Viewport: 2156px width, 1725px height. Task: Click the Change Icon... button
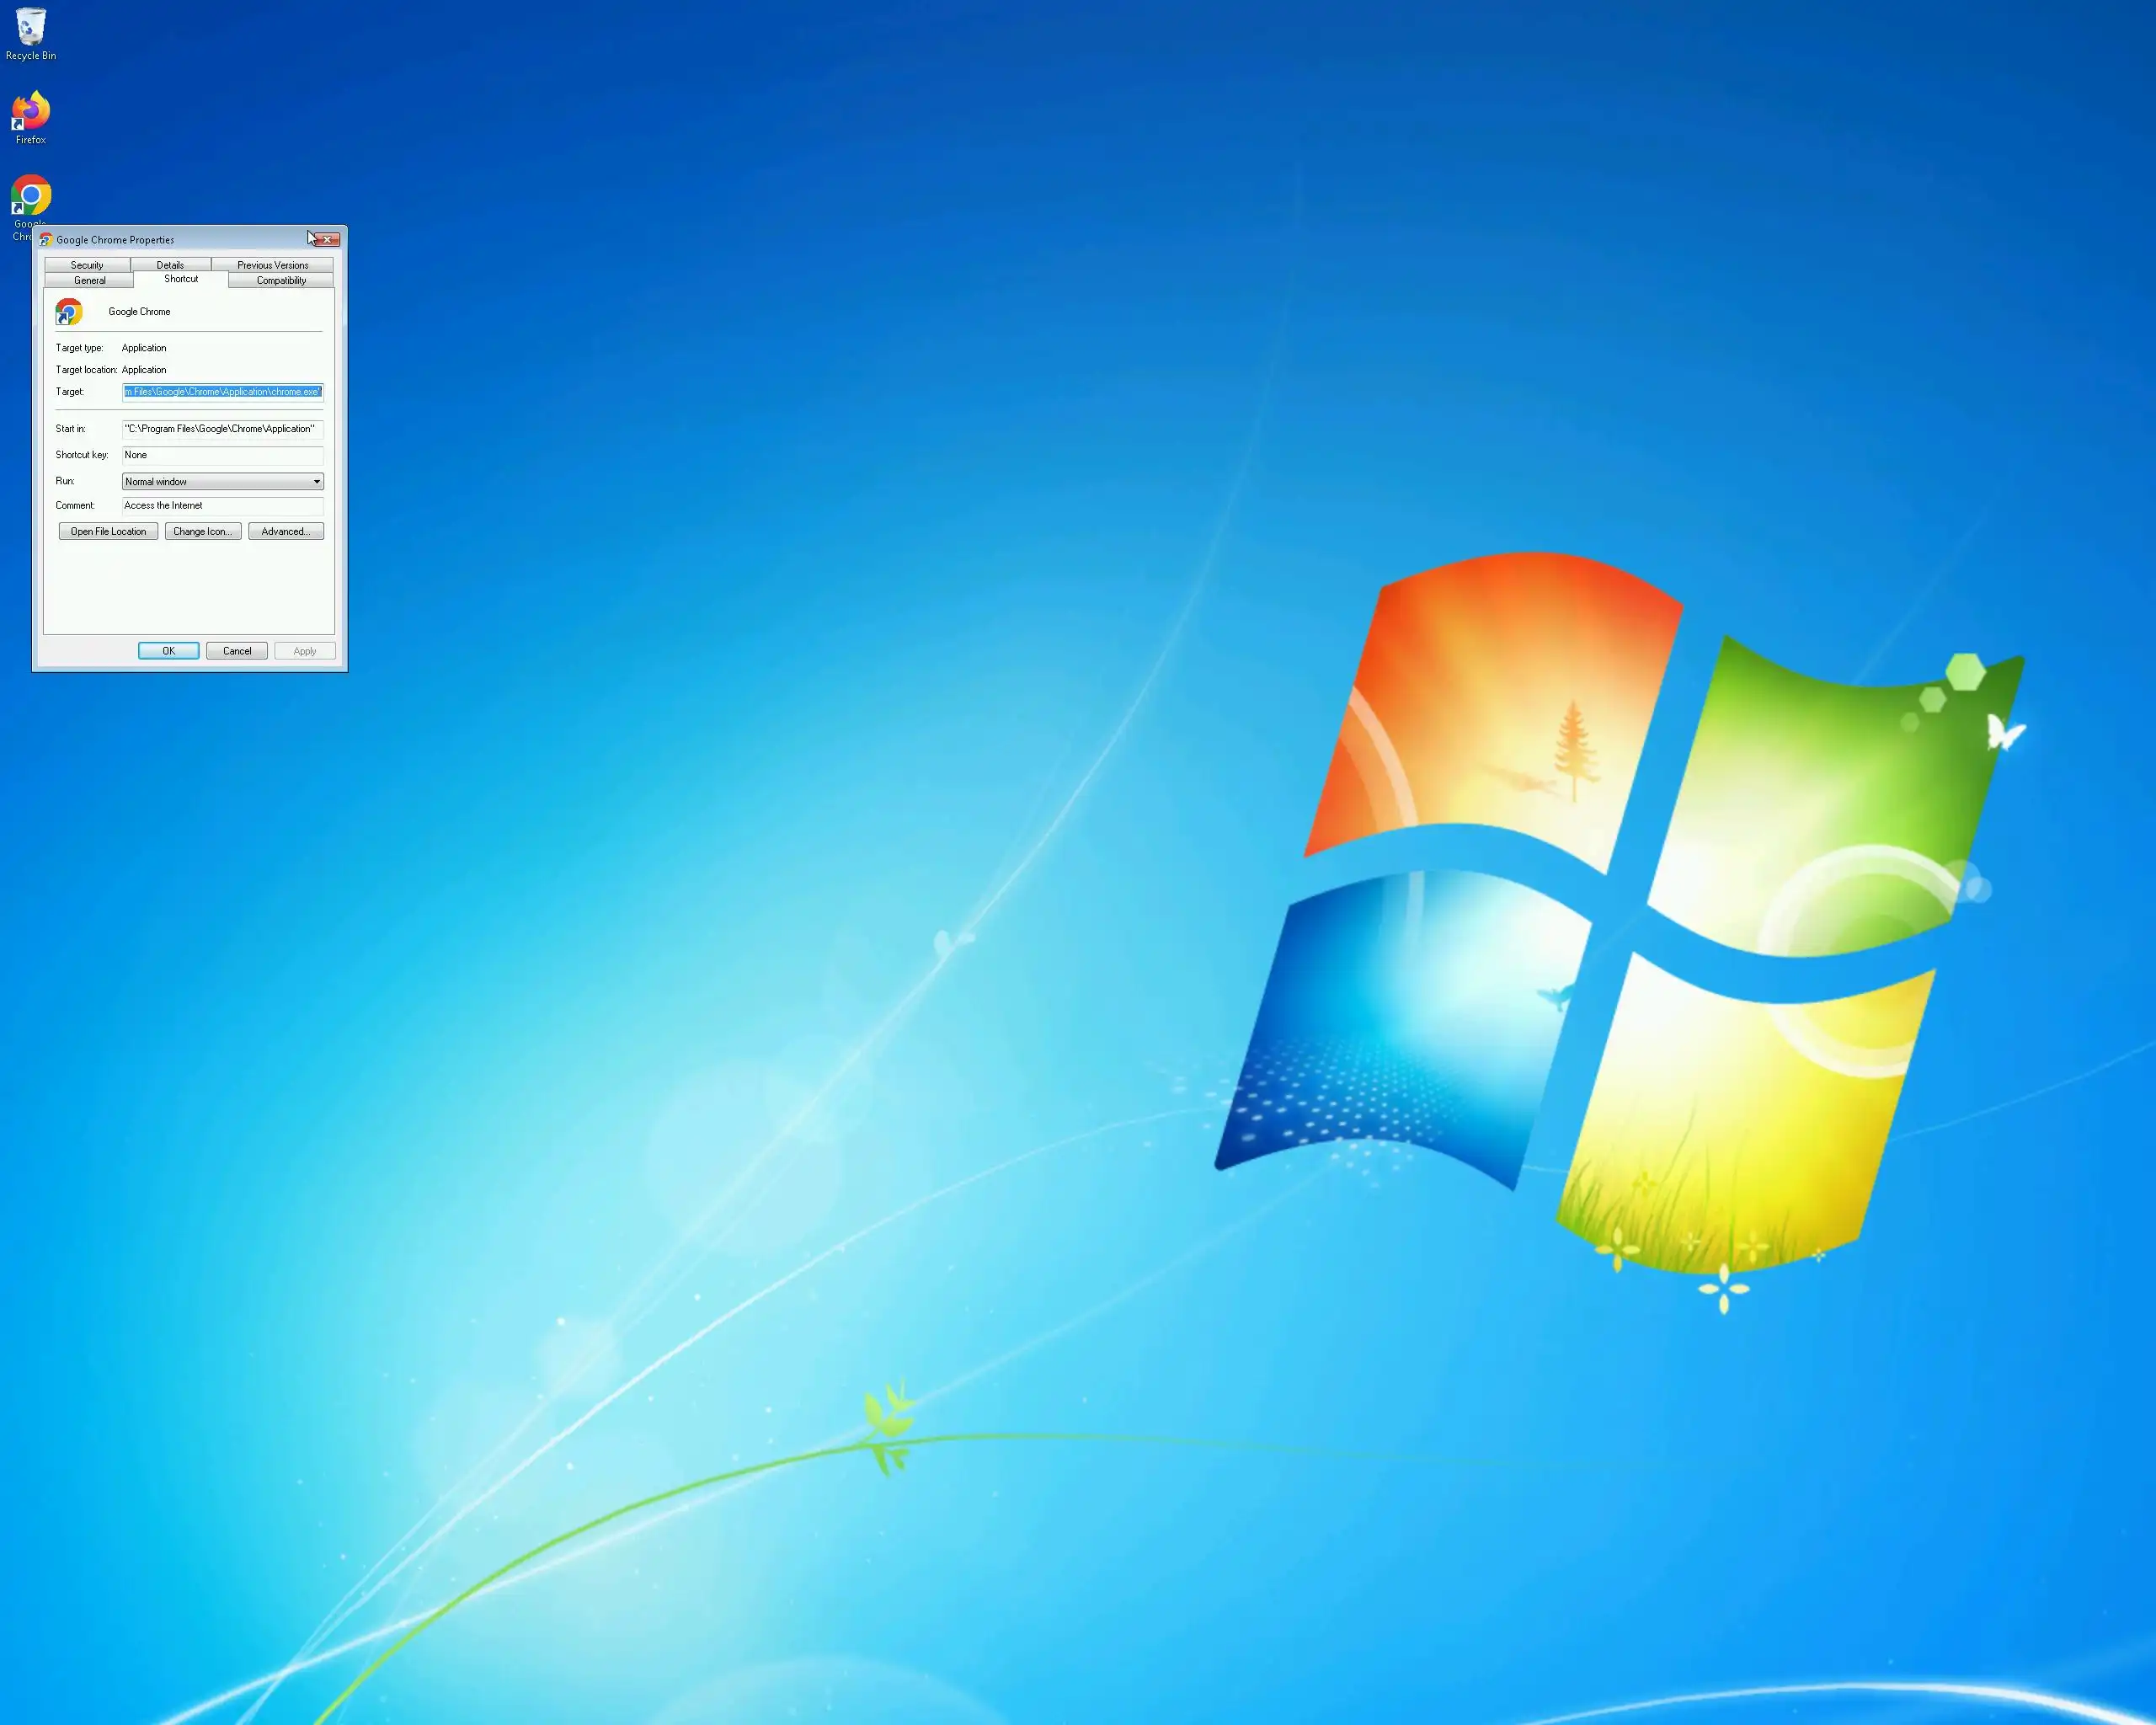tap(203, 532)
